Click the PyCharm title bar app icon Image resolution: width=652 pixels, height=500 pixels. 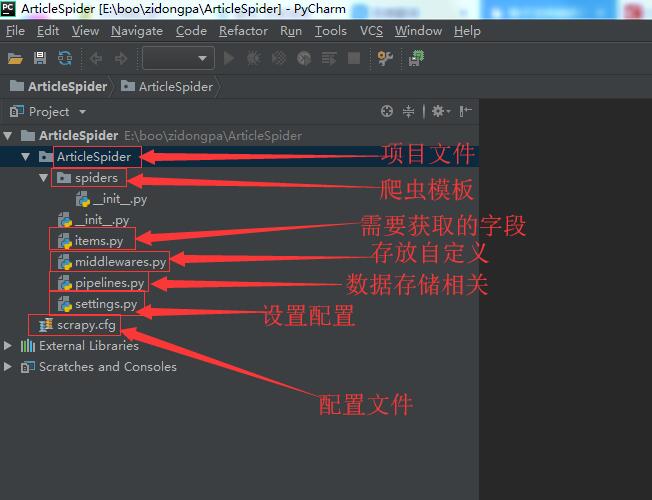[8, 8]
